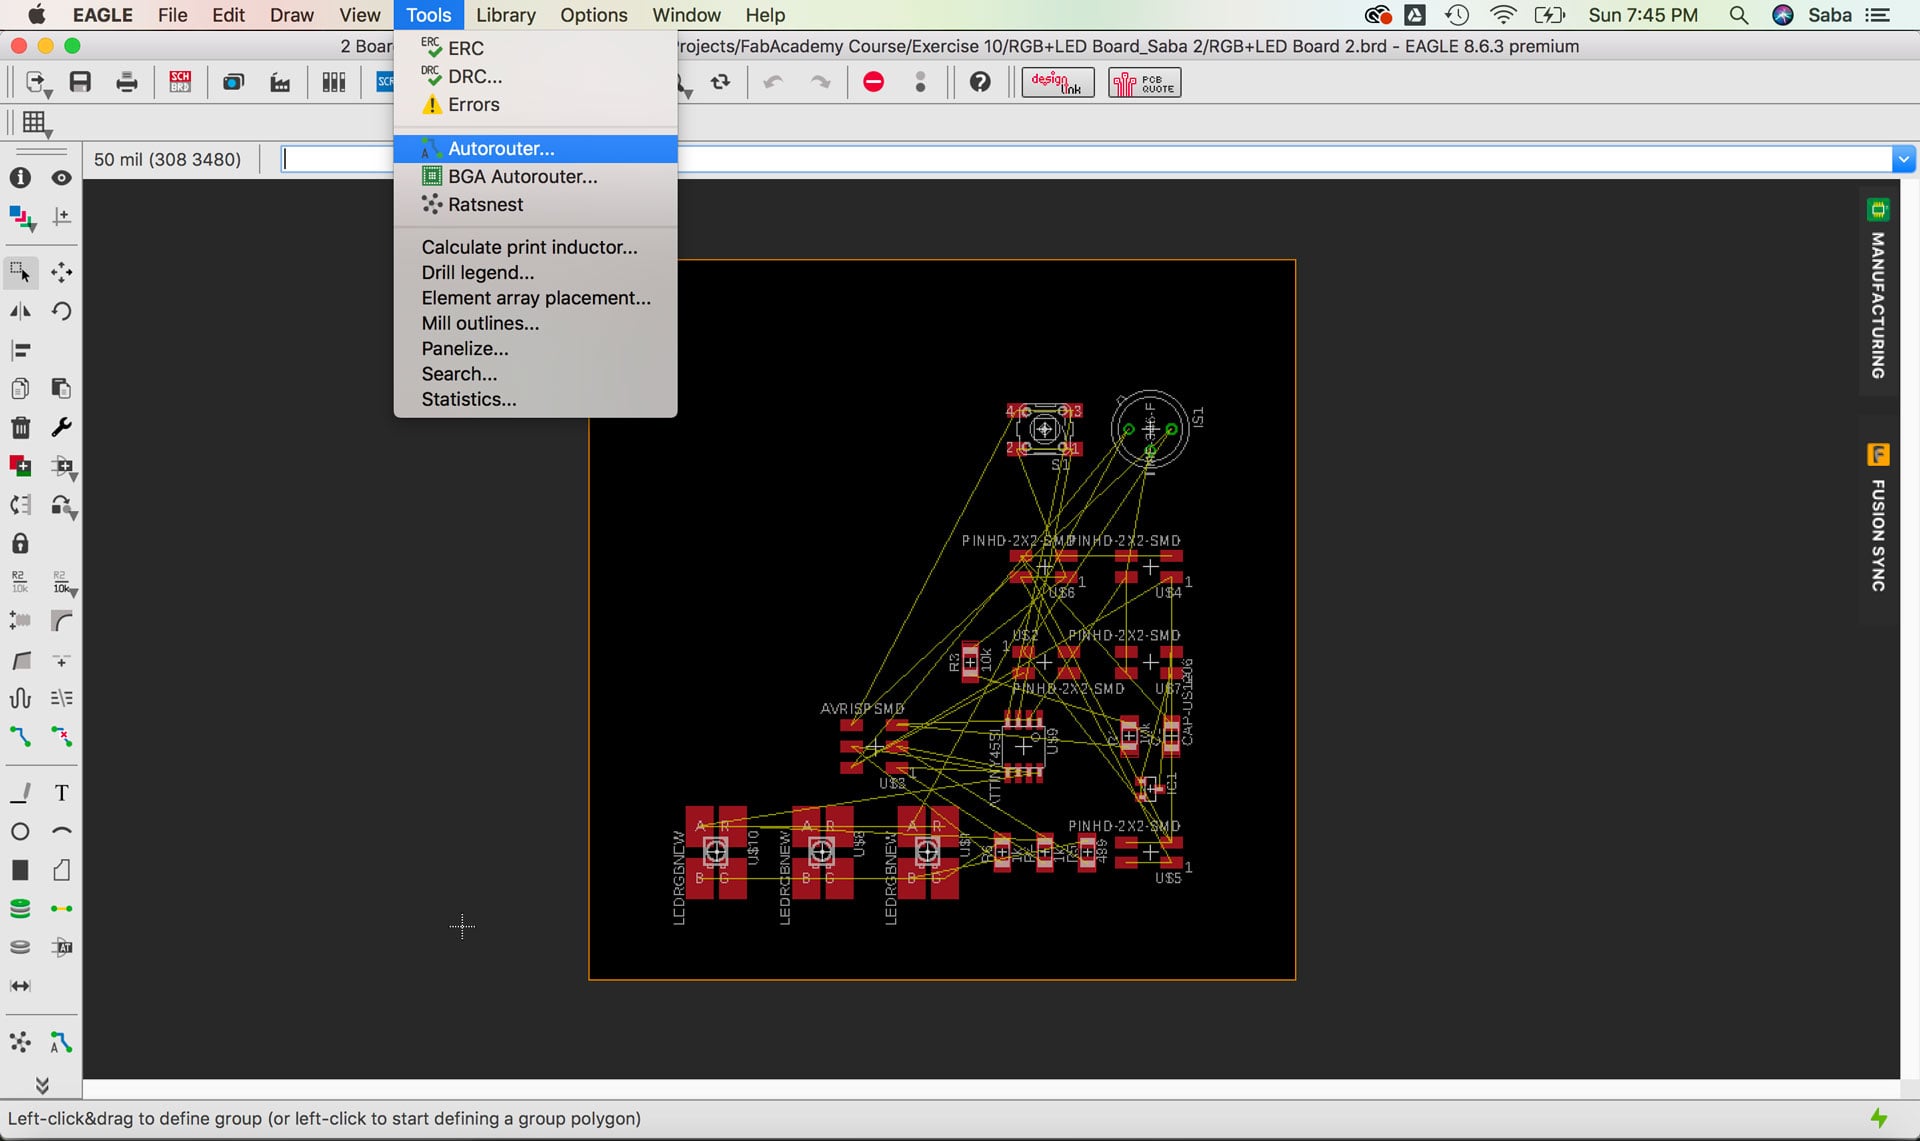The height and width of the screenshot is (1141, 1920).
Task: Select the Move tool
Action: (x=61, y=272)
